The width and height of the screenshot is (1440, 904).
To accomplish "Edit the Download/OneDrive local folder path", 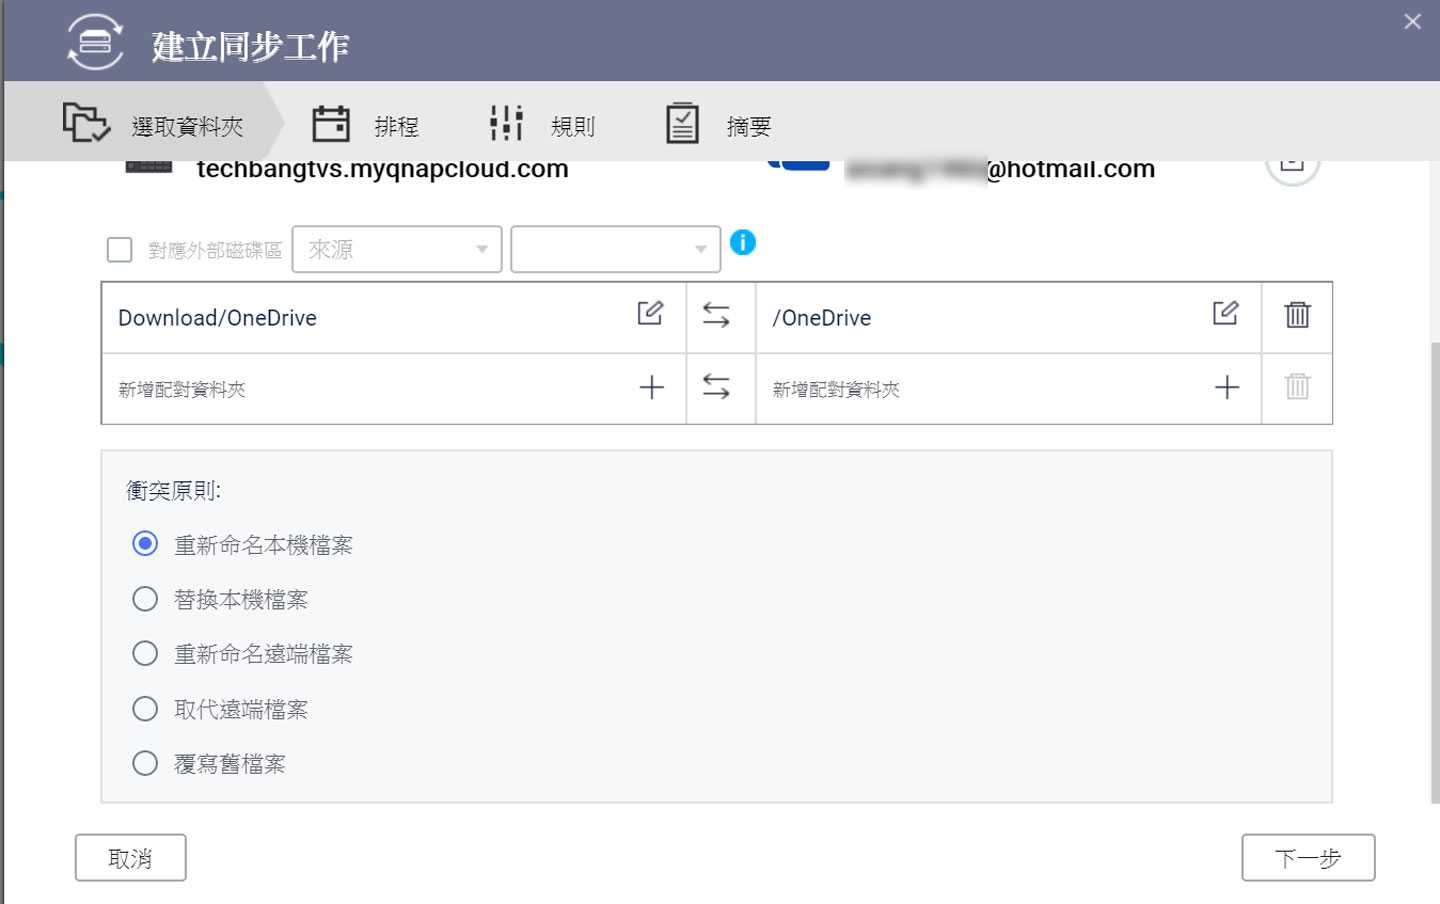I will click(650, 314).
